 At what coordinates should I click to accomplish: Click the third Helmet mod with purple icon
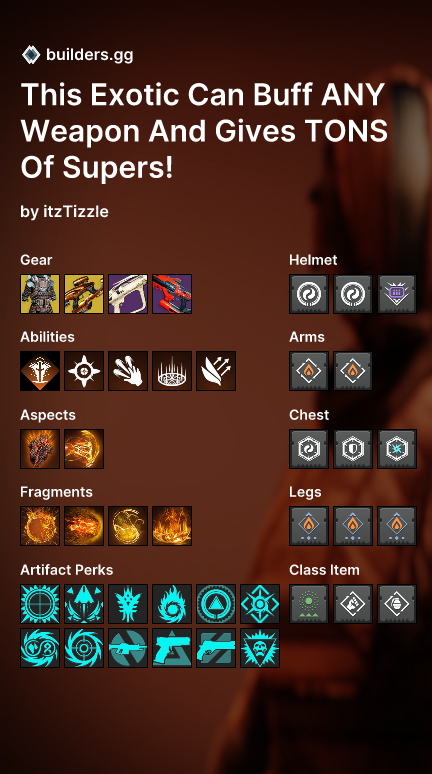pos(397,294)
